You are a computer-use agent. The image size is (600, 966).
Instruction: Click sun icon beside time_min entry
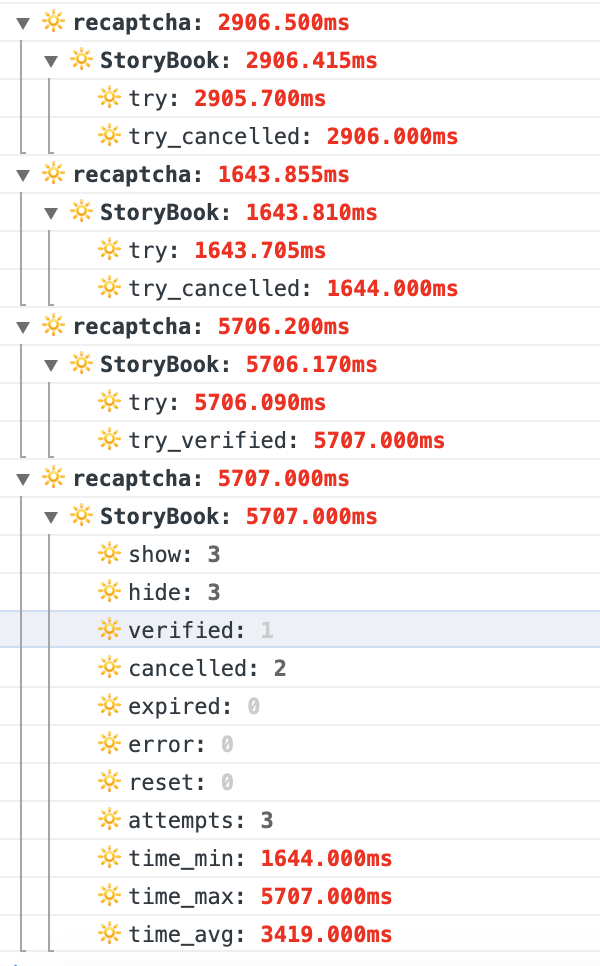click(x=109, y=858)
